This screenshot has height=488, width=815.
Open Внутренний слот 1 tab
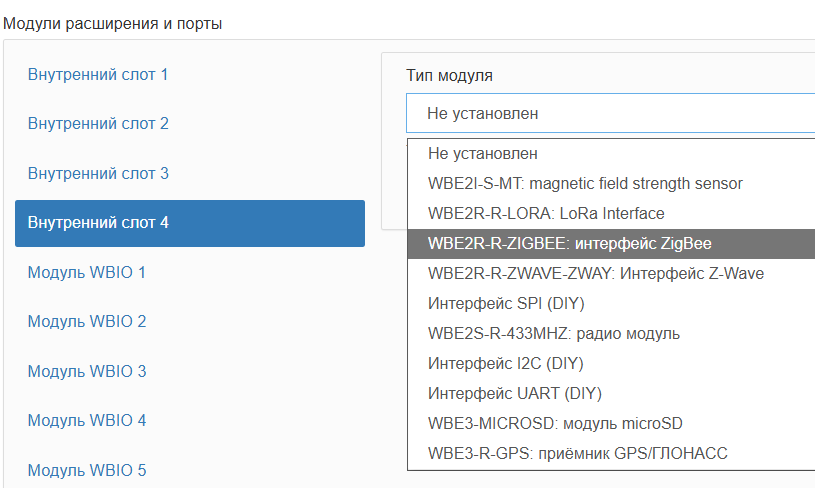[x=98, y=75]
